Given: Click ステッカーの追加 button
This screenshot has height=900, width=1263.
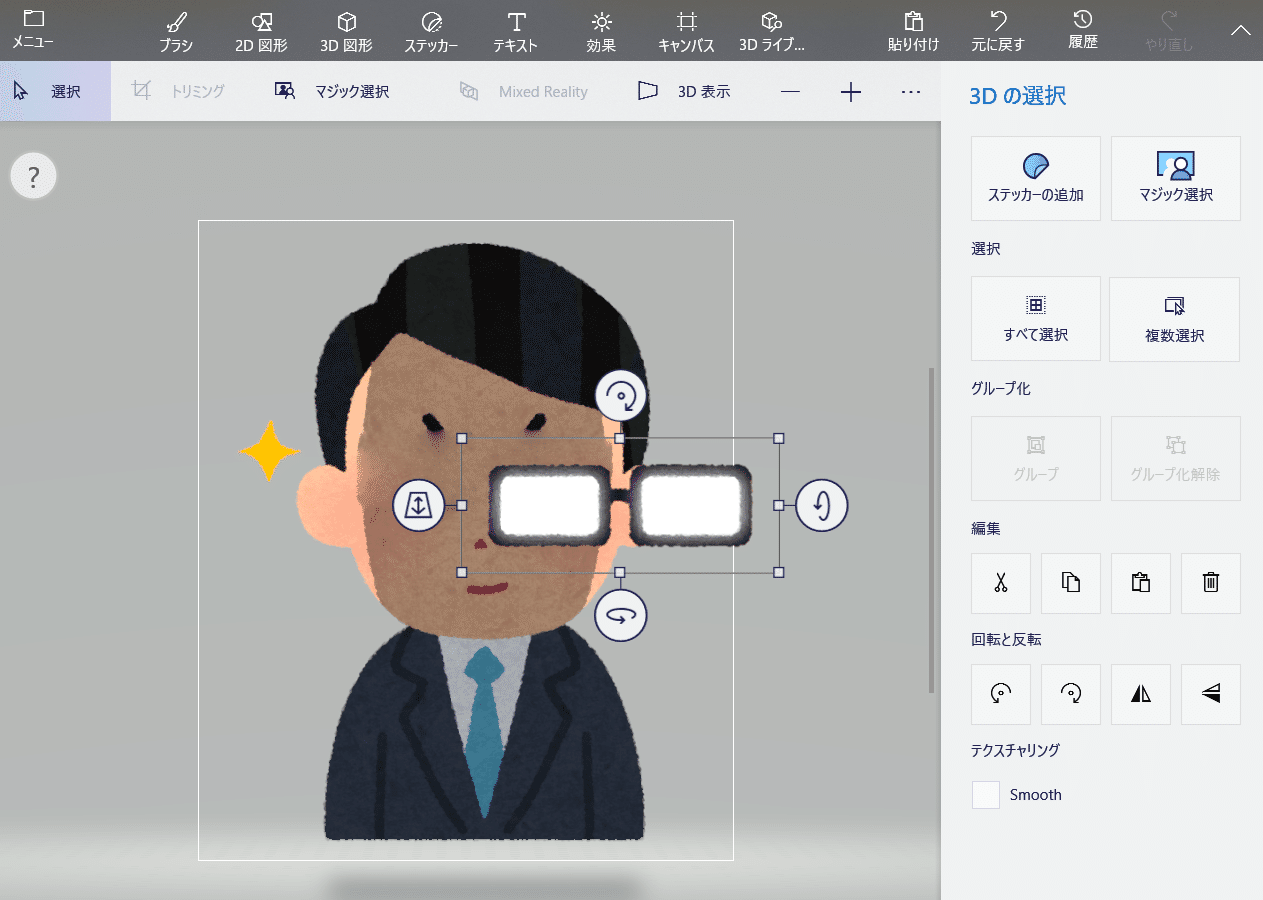Looking at the screenshot, I should (x=1035, y=178).
